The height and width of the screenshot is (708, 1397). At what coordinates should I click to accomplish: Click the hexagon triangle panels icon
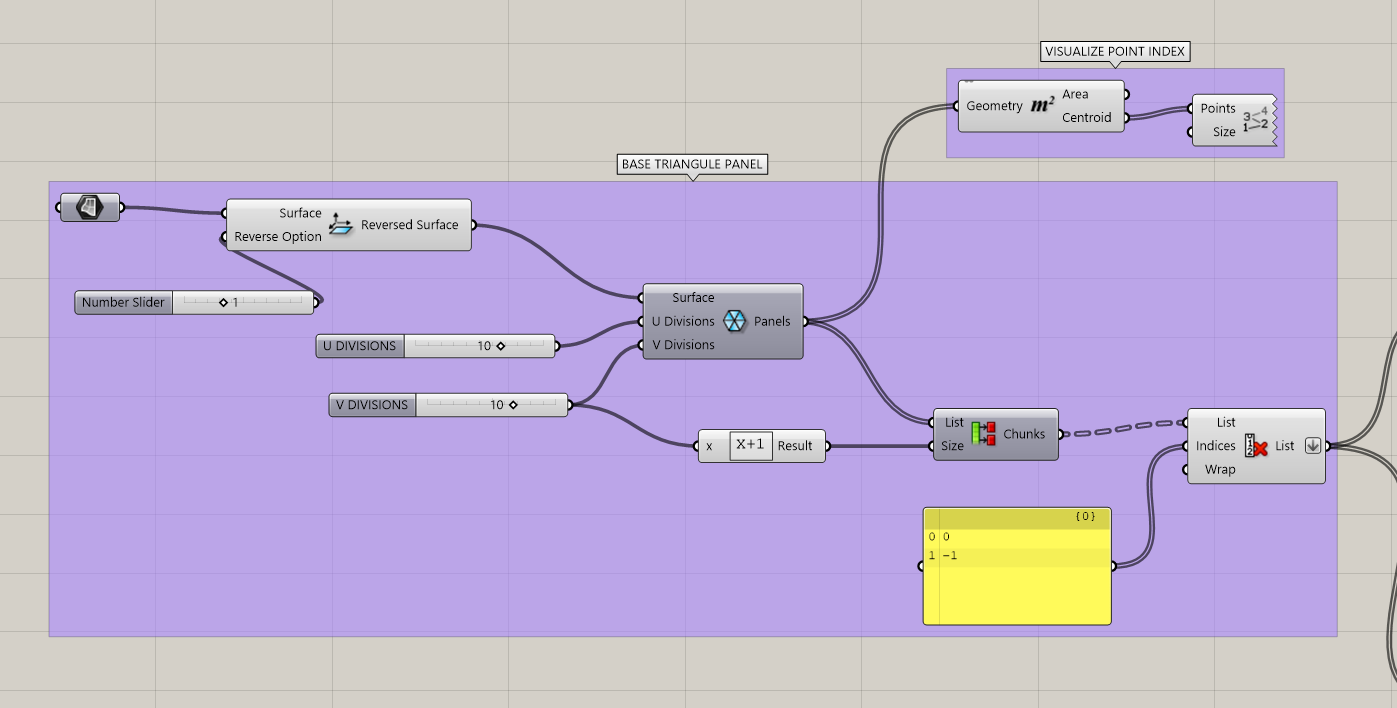point(734,321)
